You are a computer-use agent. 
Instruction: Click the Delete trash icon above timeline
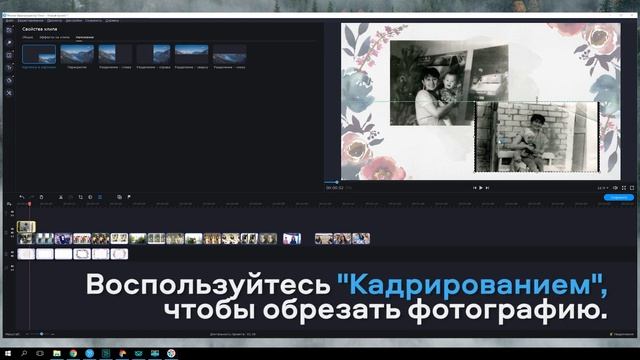click(41, 197)
